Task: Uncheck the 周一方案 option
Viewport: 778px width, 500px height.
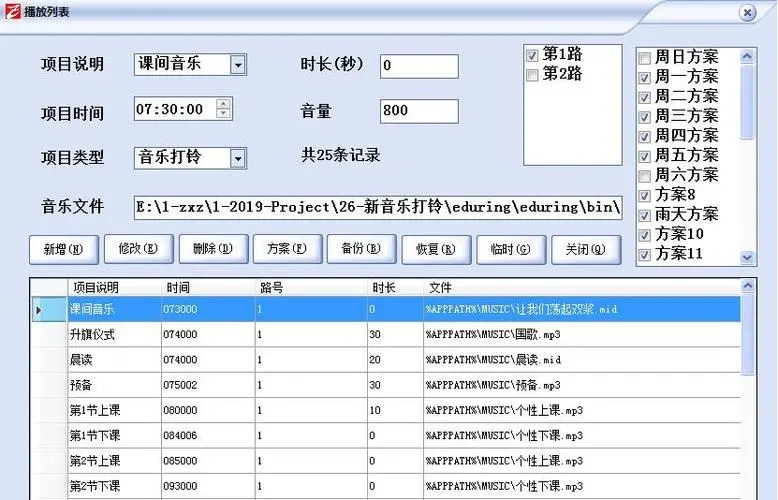Action: 645,78
